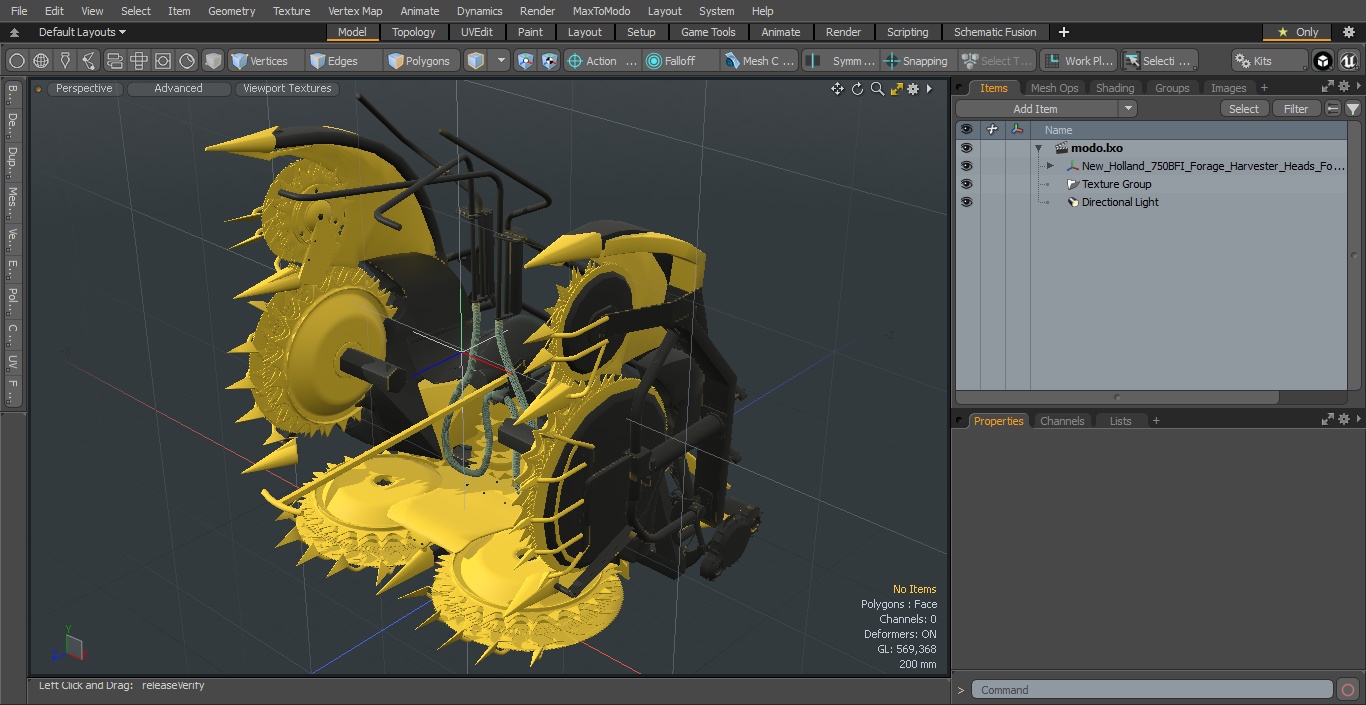Add new layout tab with plus
This screenshot has height=705, width=1366.
point(1063,32)
